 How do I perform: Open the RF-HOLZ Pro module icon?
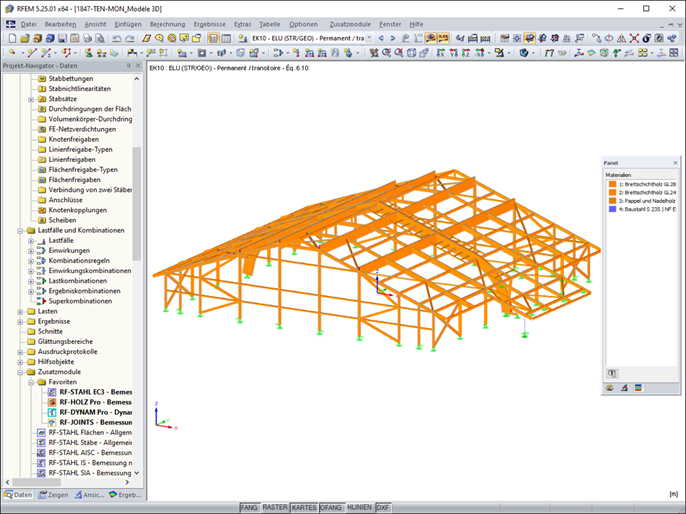(x=52, y=402)
